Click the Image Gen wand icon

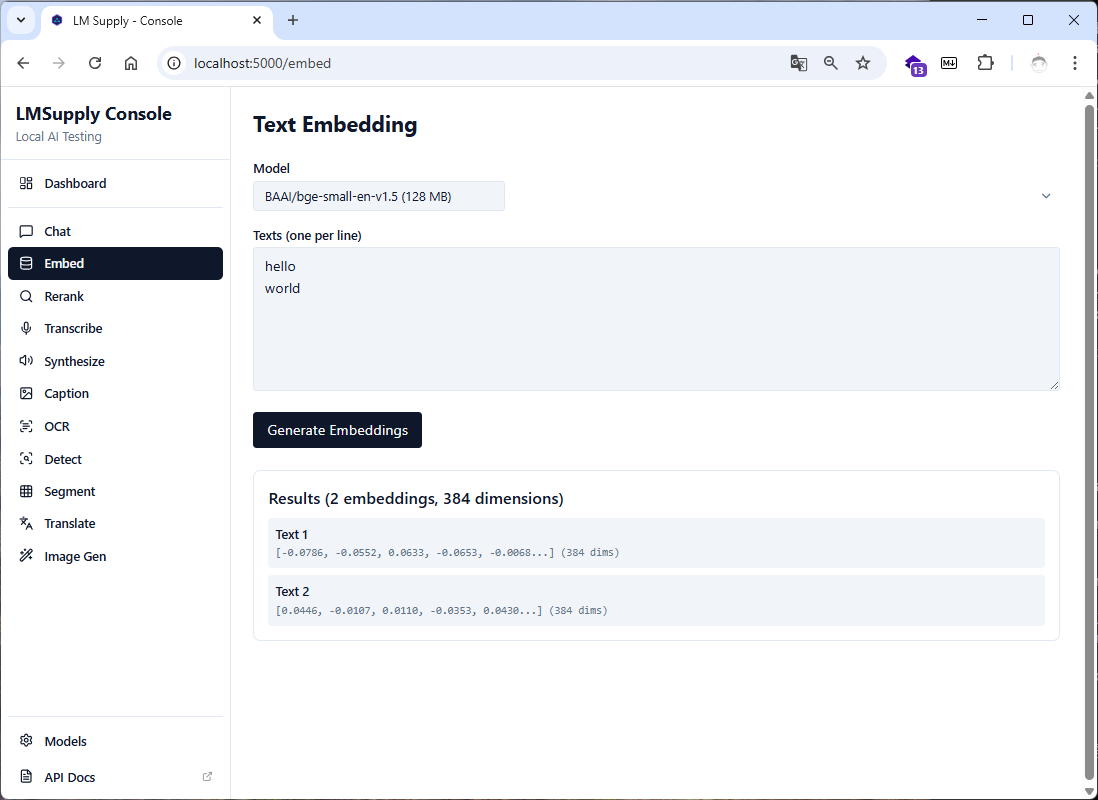(x=26, y=556)
